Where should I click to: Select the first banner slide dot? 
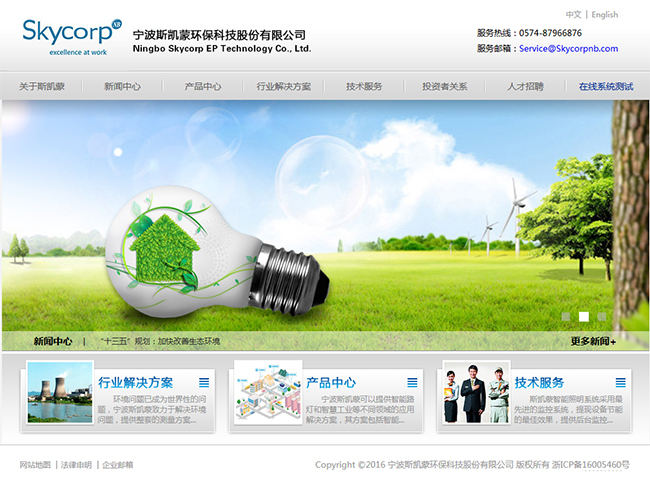point(566,316)
